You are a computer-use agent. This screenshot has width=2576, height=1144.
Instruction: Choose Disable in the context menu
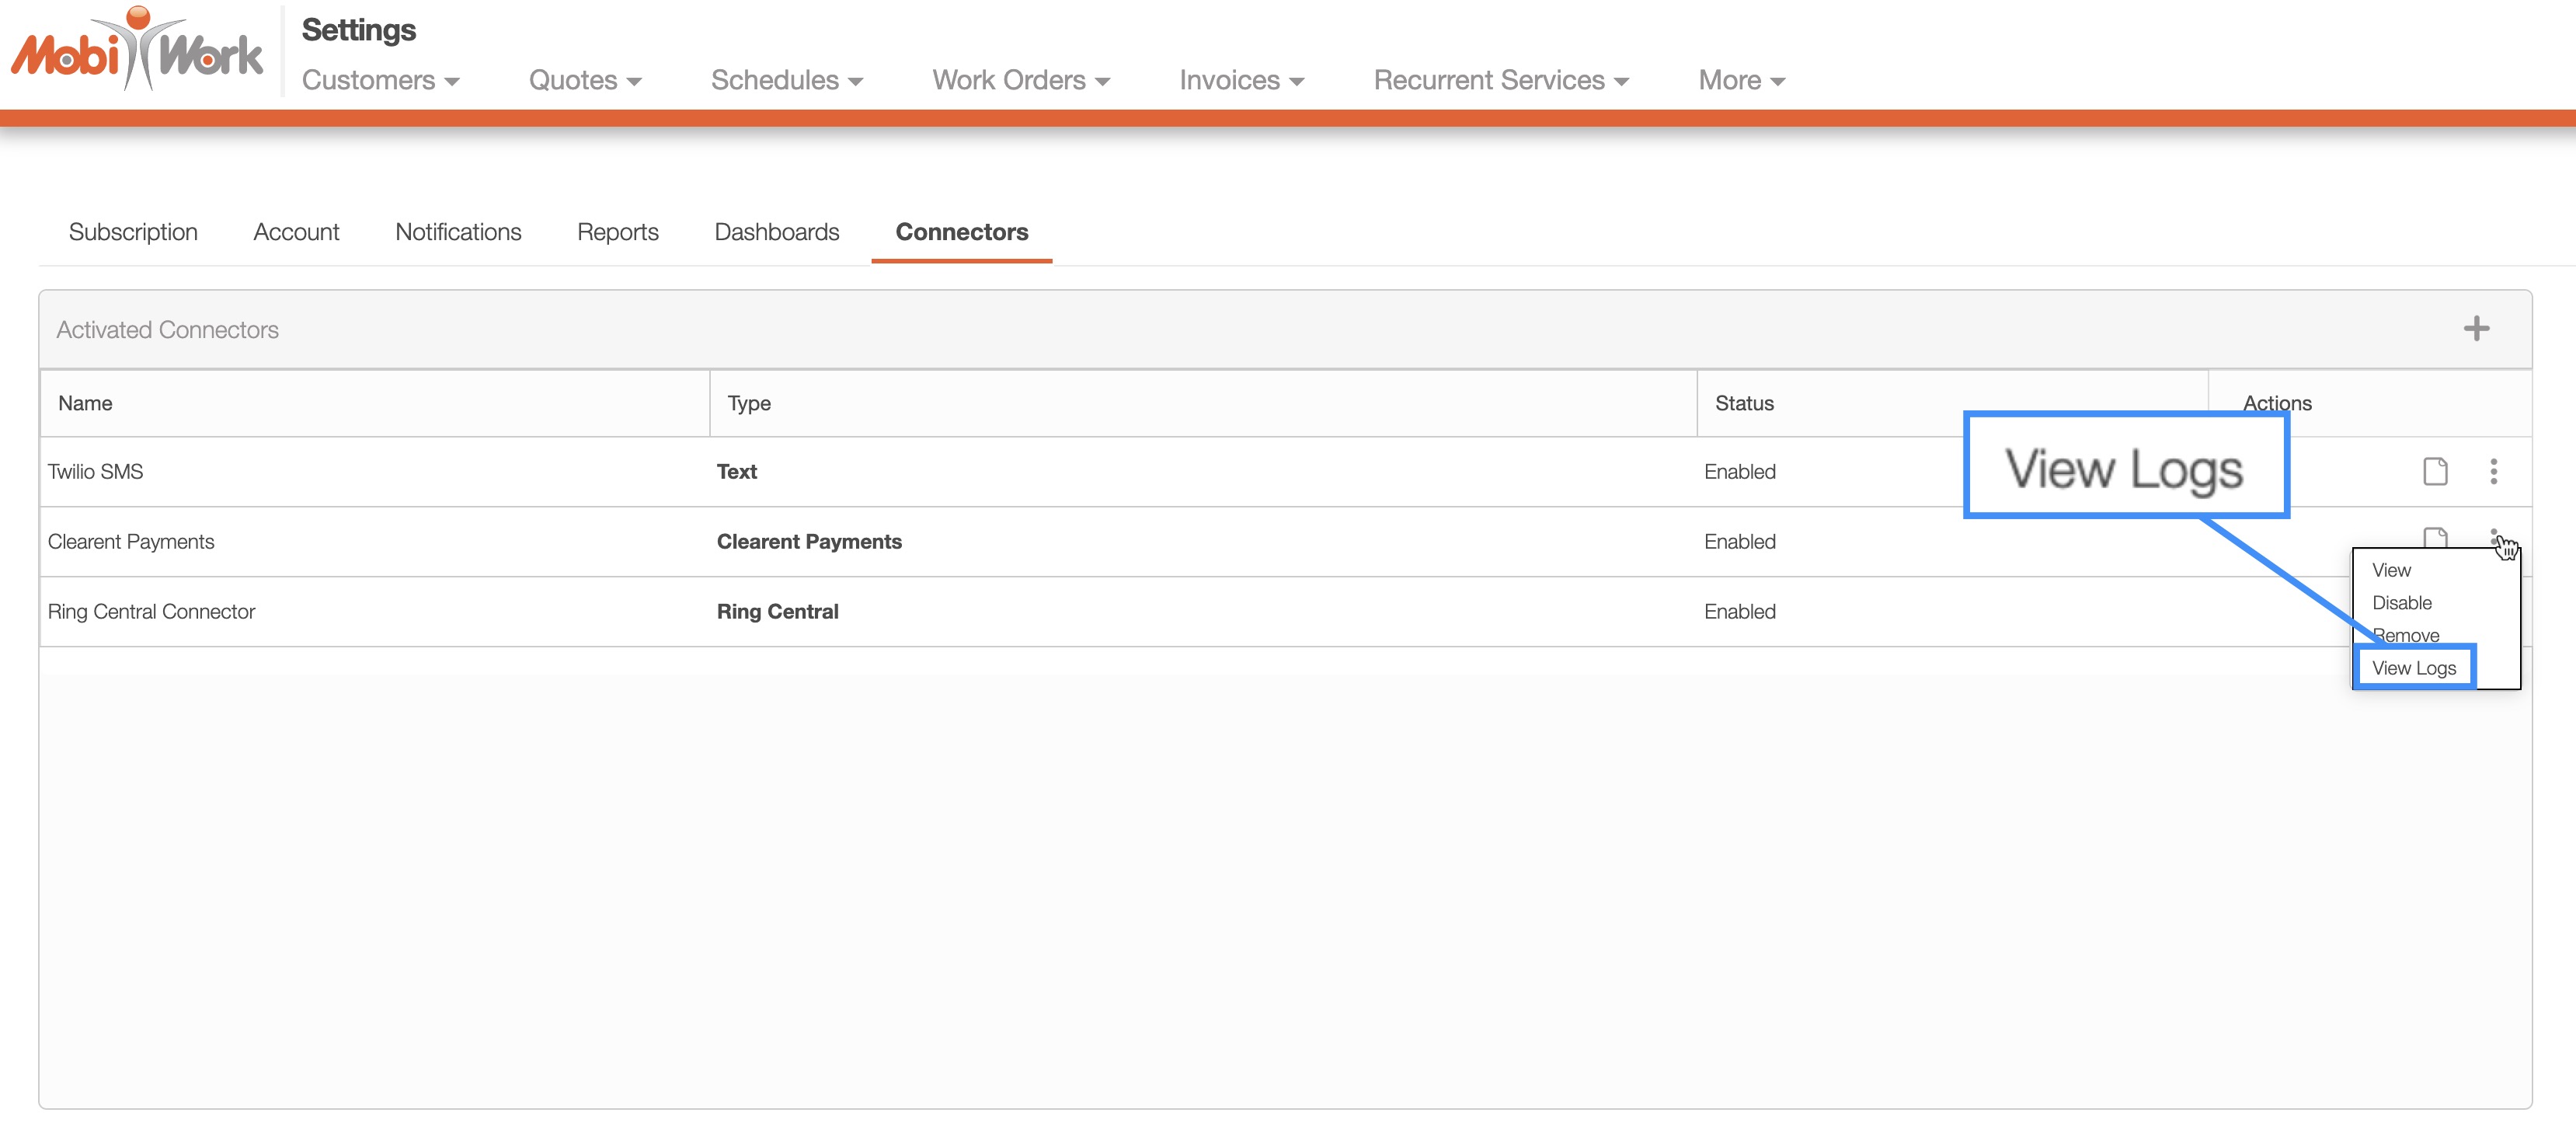click(2401, 603)
